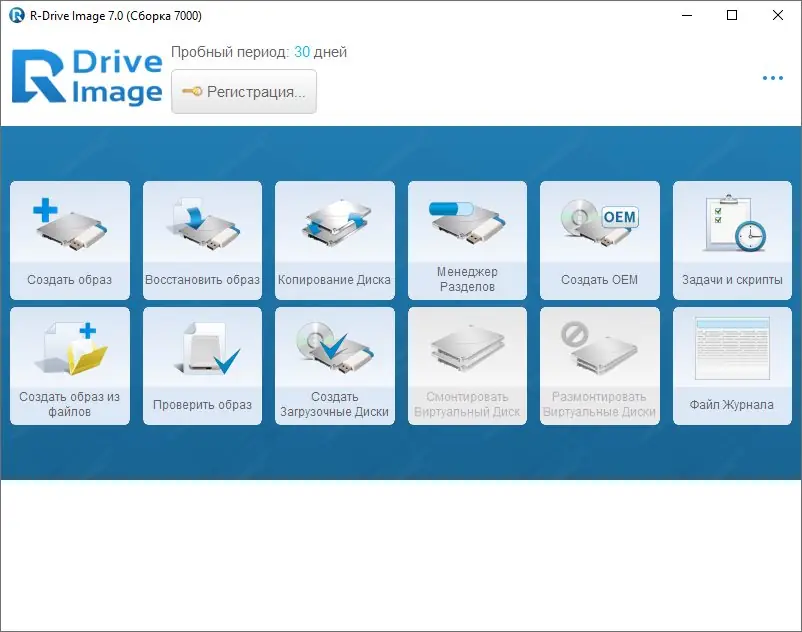Open the "Создать образ" tool
Image resolution: width=802 pixels, height=632 pixels.
(x=69, y=238)
